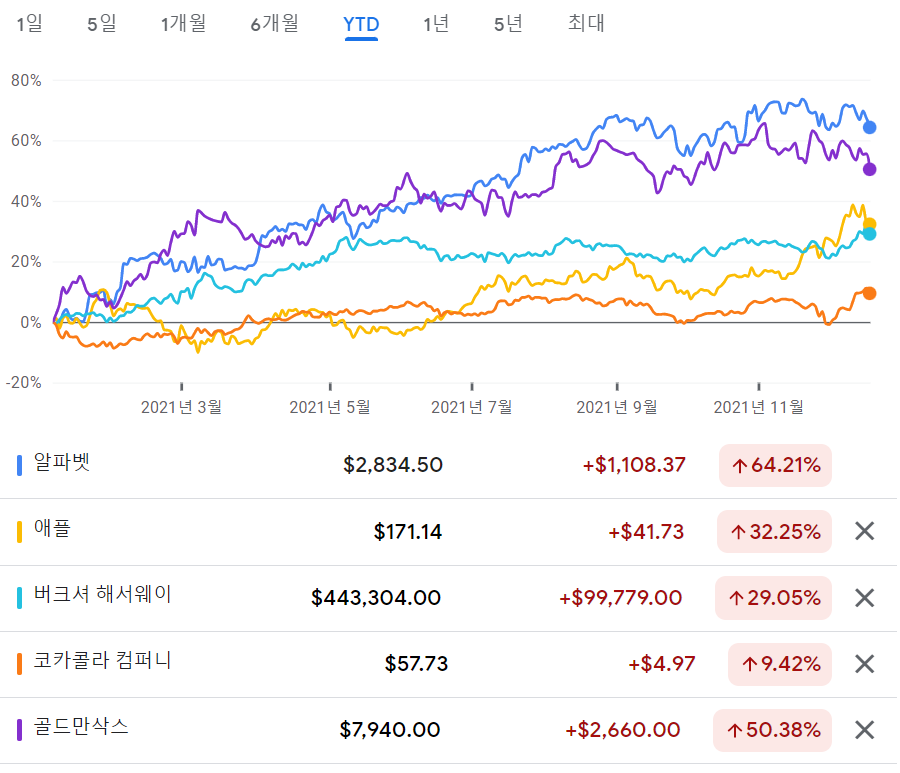
Task: Click the 64.21% gain badge
Action: tap(775, 465)
